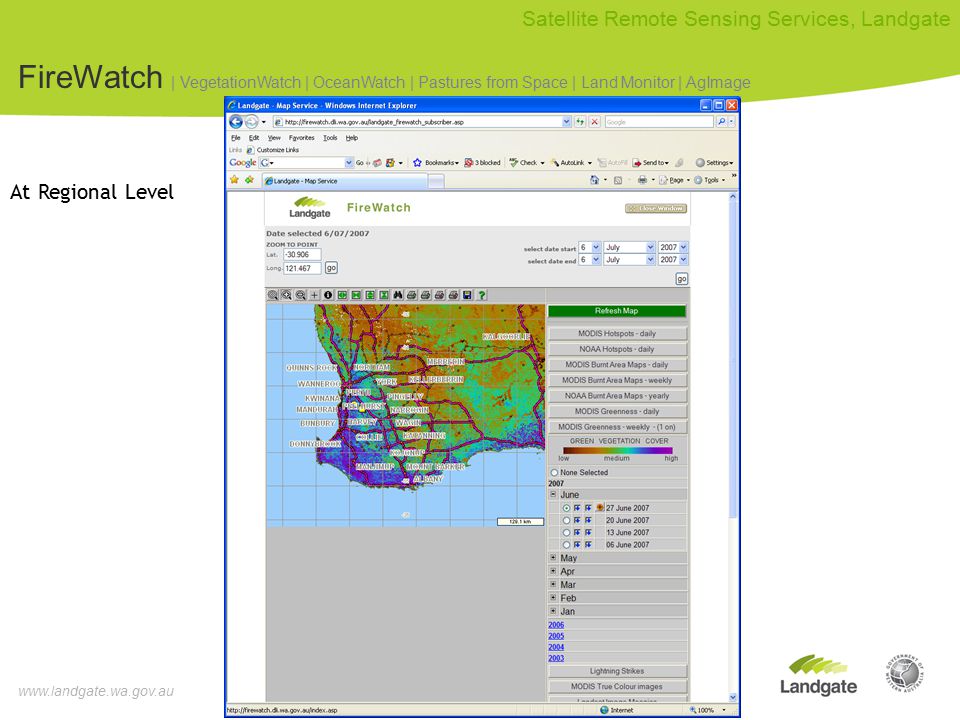Image resolution: width=960 pixels, height=720 pixels.
Task: Select radio button for 27 June 2007
Action: click(566, 508)
